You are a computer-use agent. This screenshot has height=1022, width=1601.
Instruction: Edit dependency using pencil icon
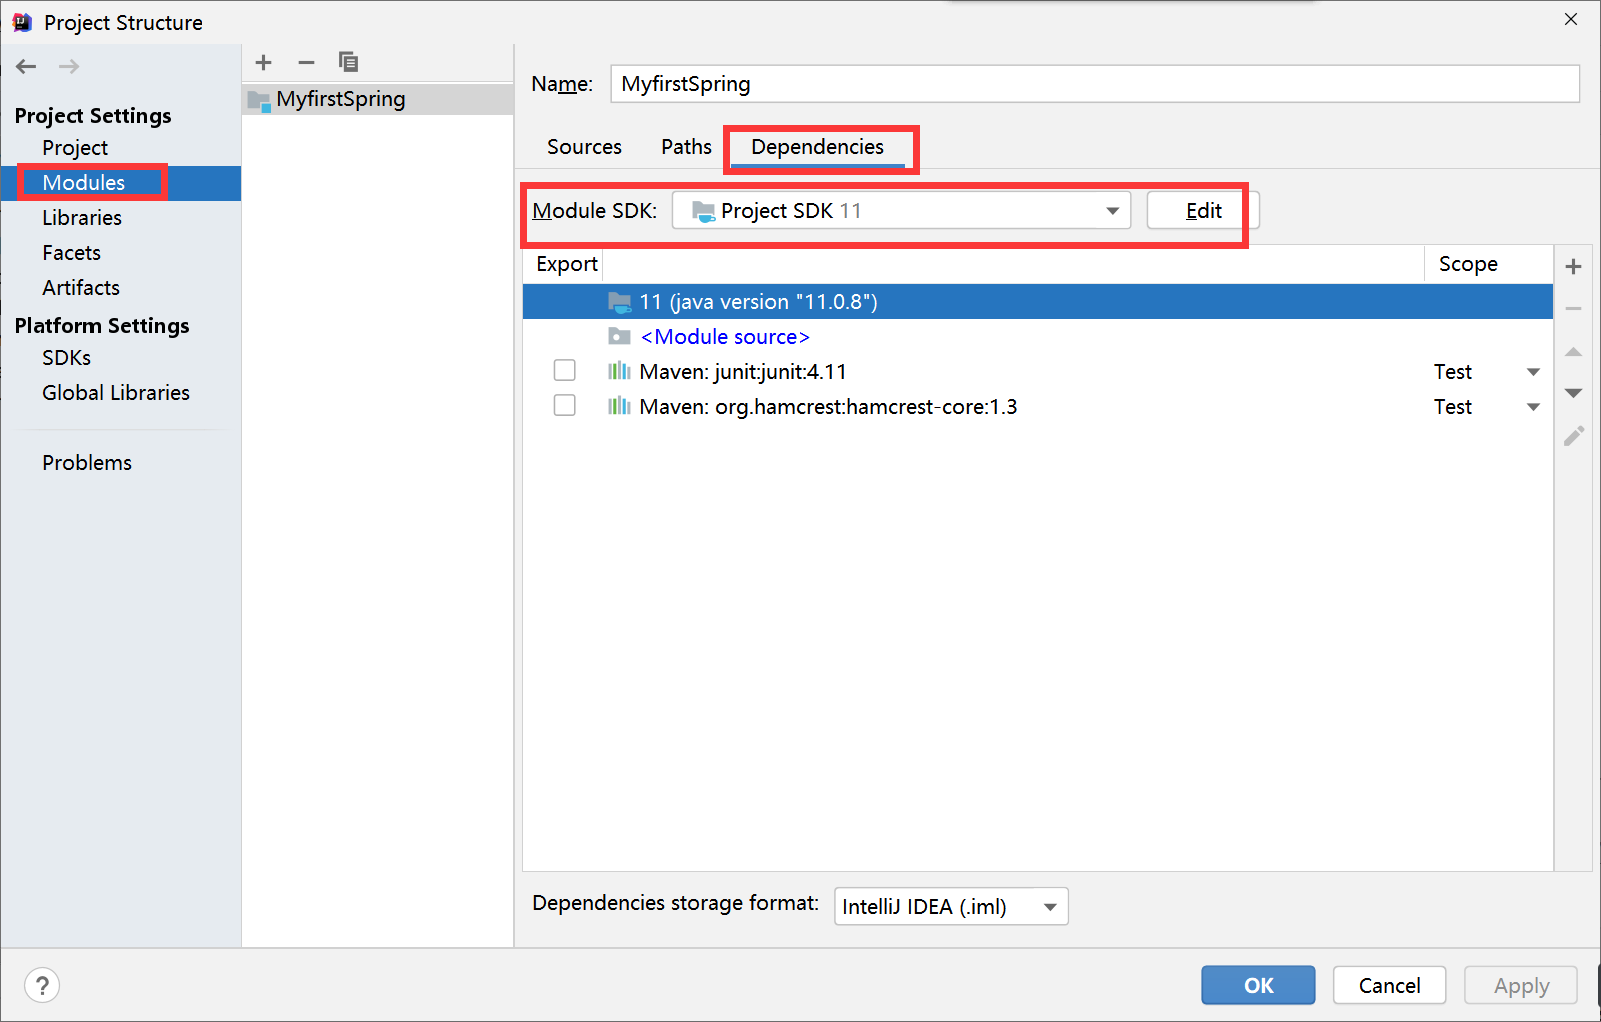tap(1573, 436)
